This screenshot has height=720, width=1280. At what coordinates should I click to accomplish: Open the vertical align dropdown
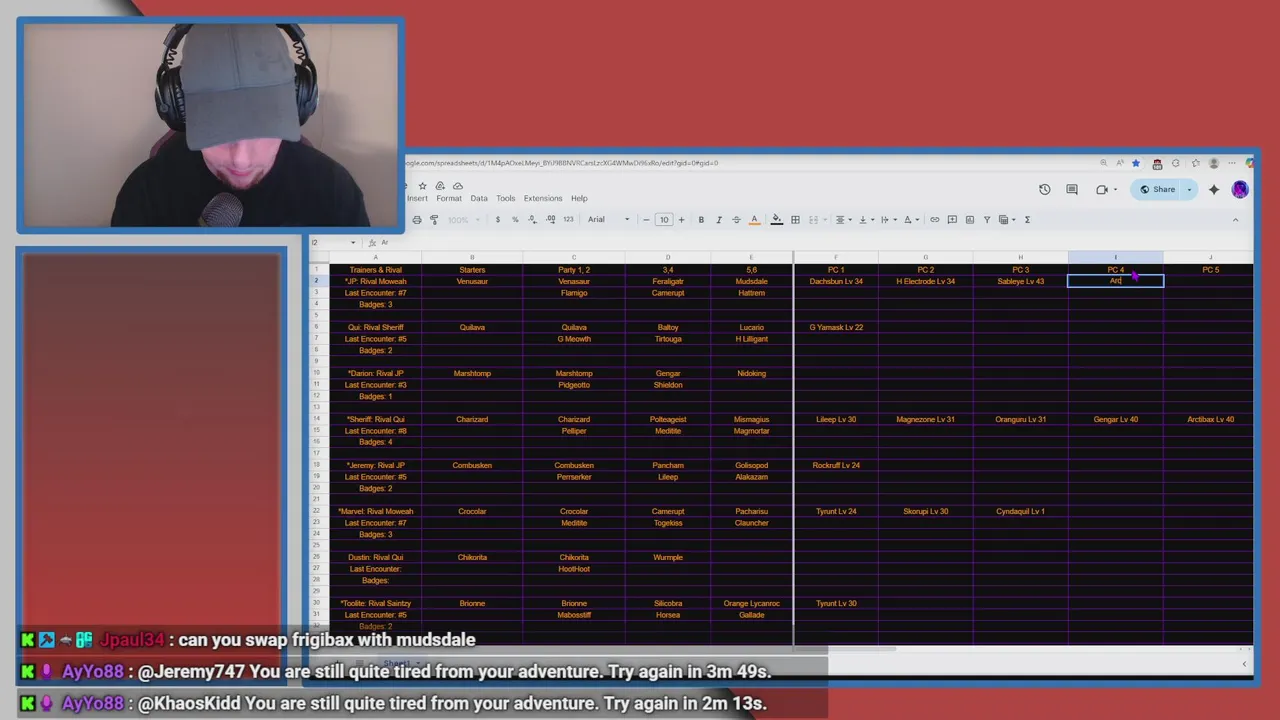[x=866, y=219]
